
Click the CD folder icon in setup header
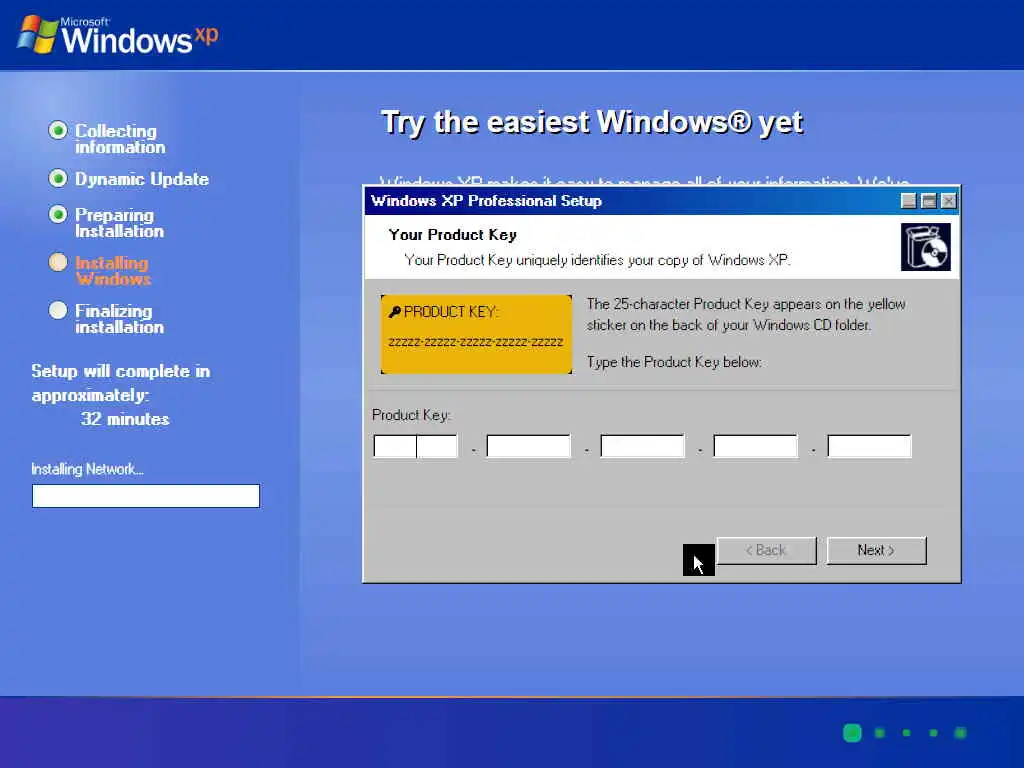(926, 247)
